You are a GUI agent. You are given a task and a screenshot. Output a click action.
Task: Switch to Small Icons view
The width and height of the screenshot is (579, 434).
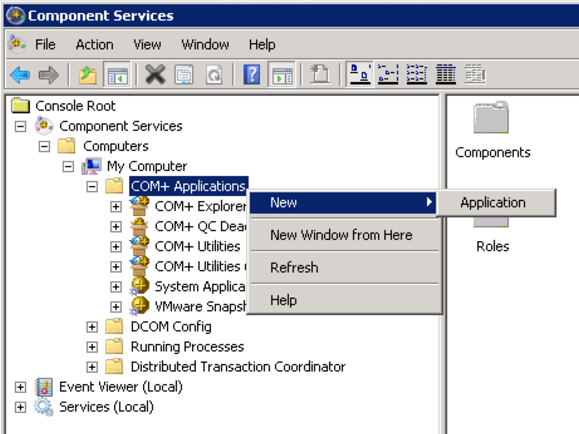point(388,75)
